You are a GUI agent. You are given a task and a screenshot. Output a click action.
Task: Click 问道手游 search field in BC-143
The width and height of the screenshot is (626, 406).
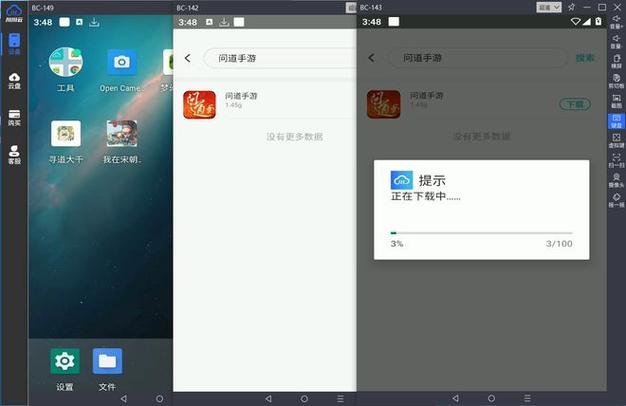point(477,58)
